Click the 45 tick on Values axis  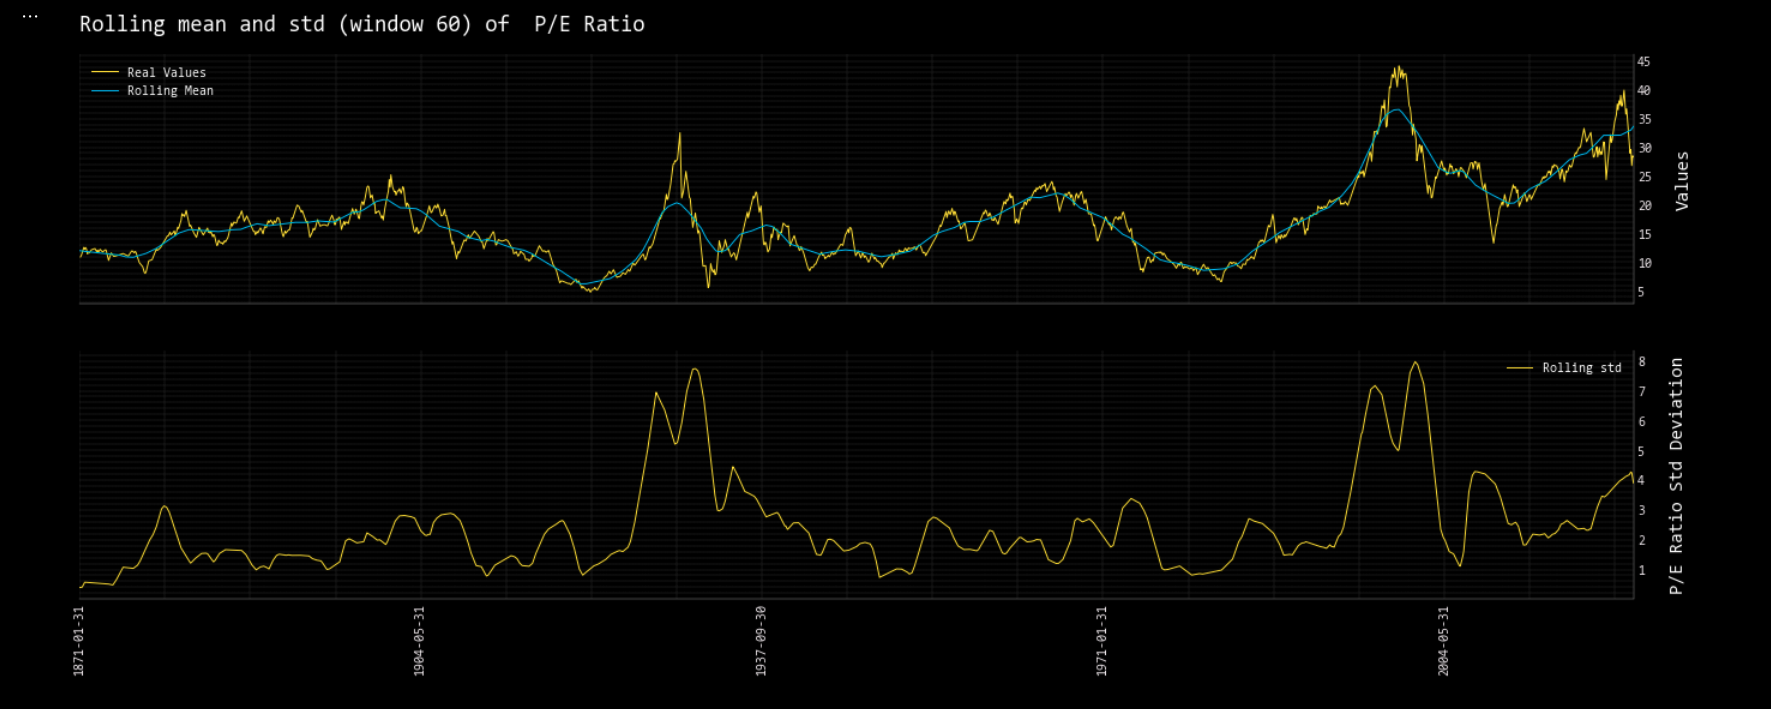1644,62
